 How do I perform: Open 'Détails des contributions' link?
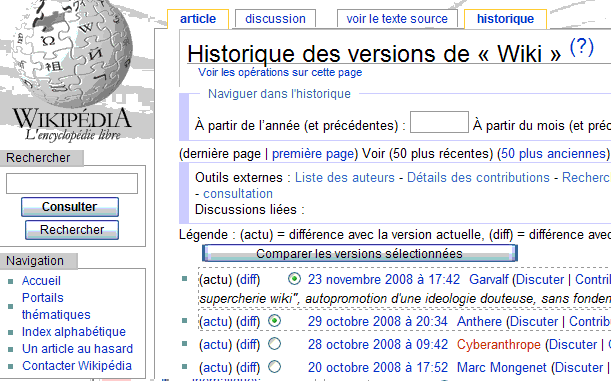(478, 178)
